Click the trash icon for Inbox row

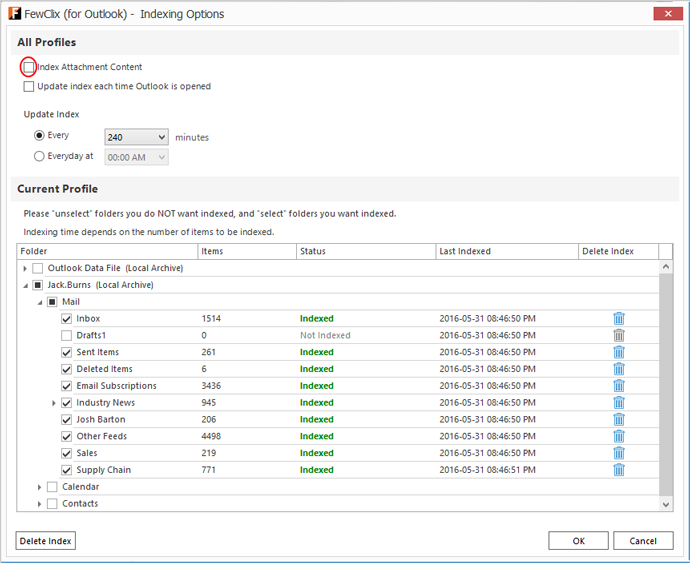point(618,319)
